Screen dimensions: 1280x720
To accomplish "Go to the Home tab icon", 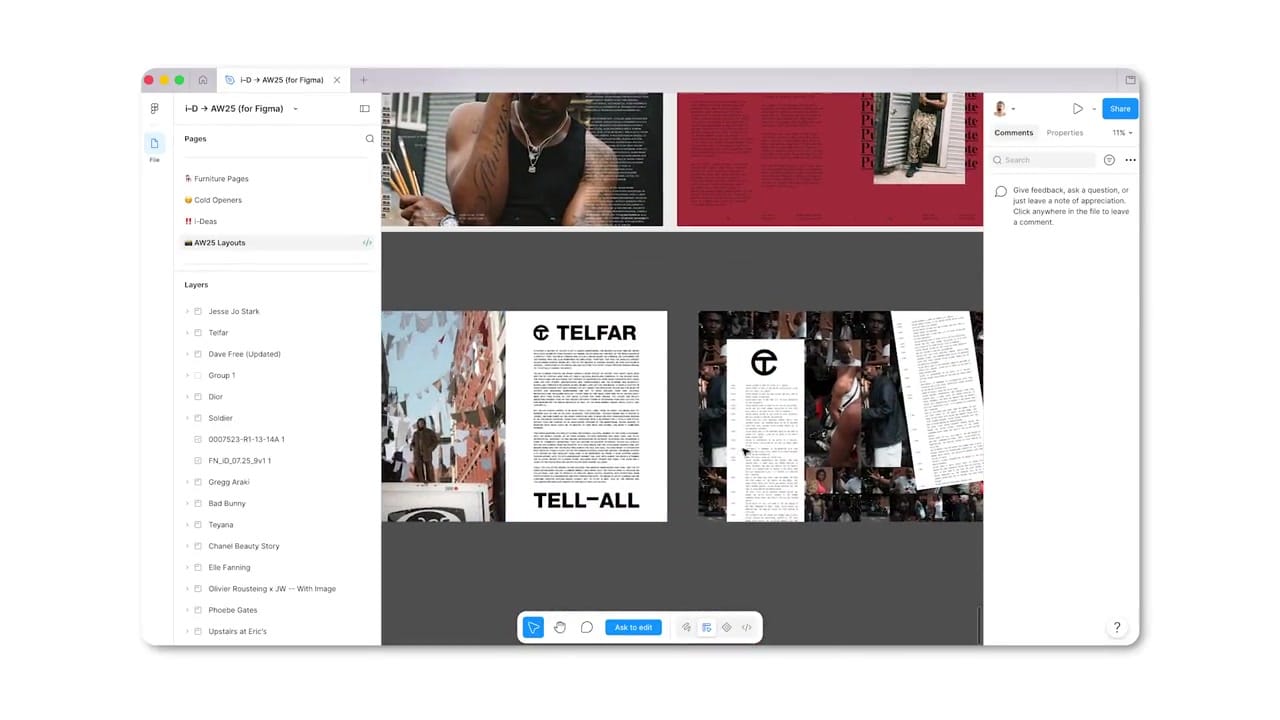I will 203,80.
